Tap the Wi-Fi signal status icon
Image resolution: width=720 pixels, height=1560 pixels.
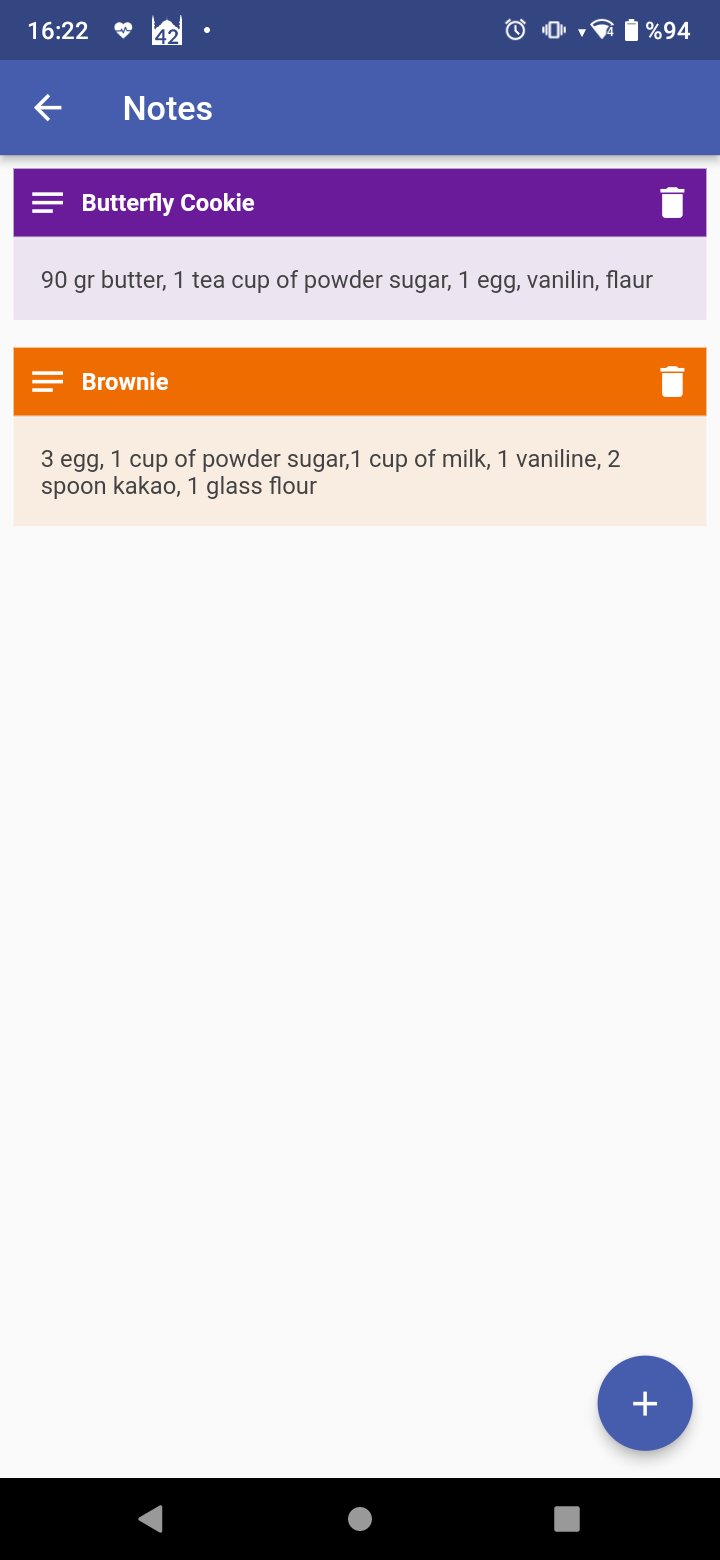click(602, 30)
